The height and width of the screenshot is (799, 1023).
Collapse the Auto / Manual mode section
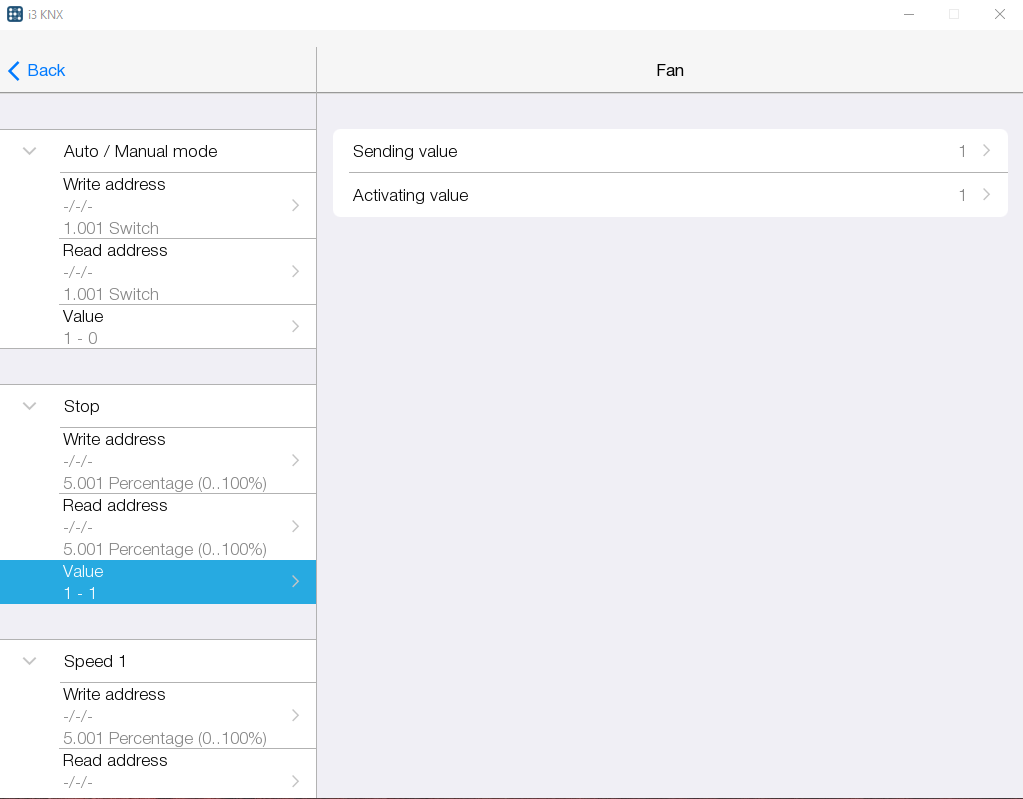click(x=30, y=151)
